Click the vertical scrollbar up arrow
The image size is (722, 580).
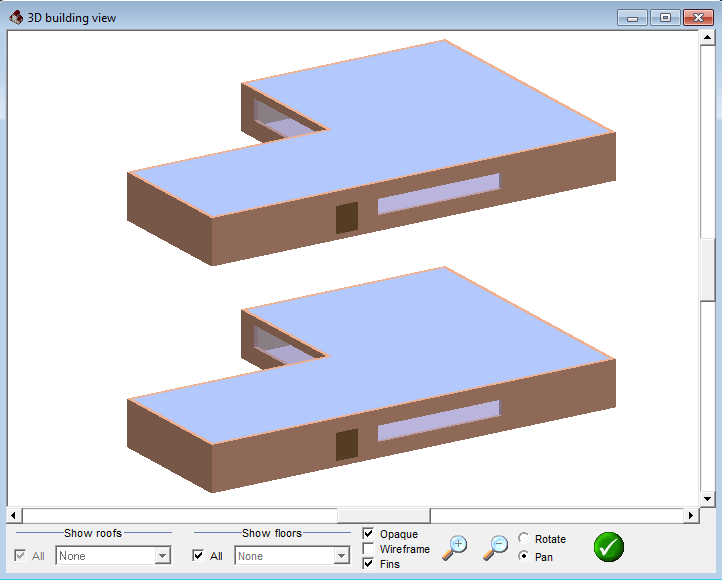(x=707, y=37)
